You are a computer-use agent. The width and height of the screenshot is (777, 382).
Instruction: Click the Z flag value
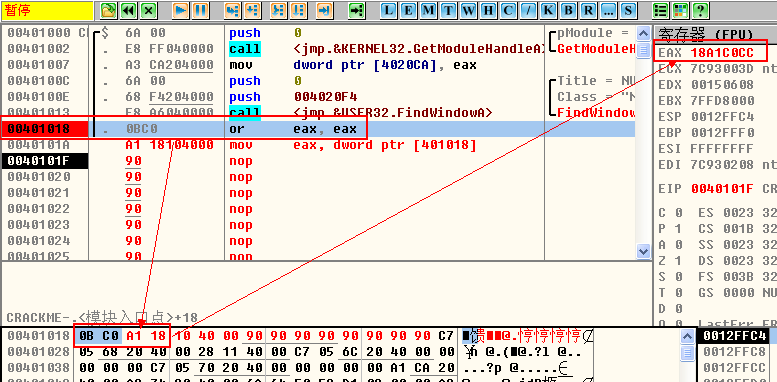tap(678, 261)
